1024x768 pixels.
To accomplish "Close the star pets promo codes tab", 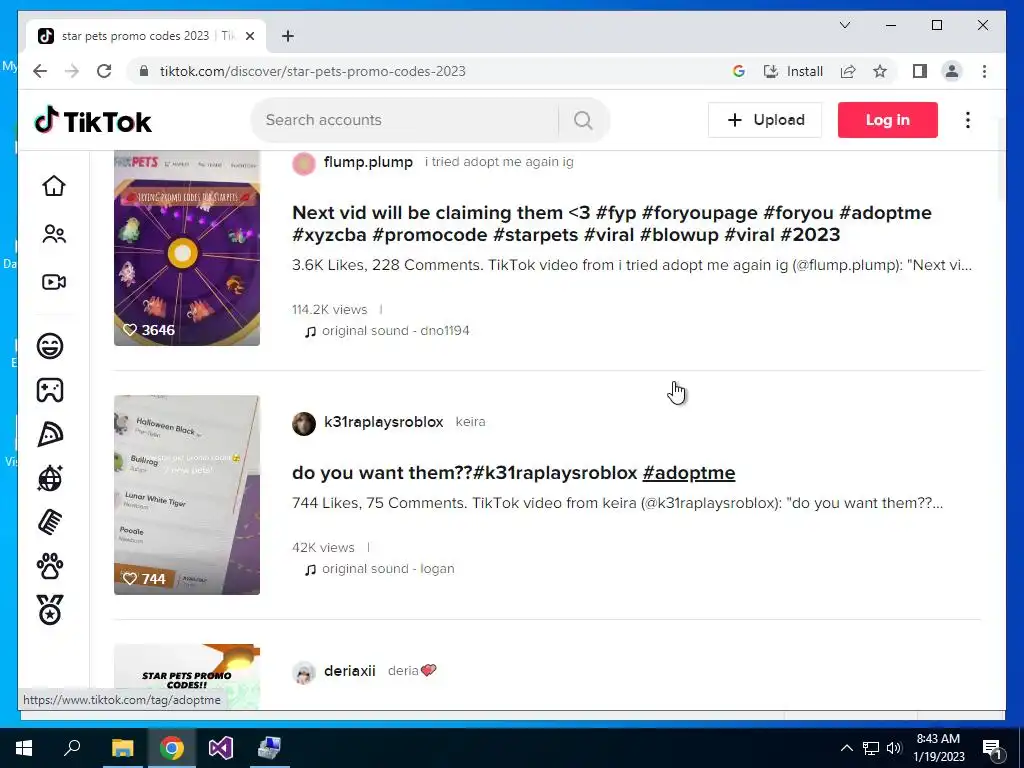I will pyautogui.click(x=249, y=36).
